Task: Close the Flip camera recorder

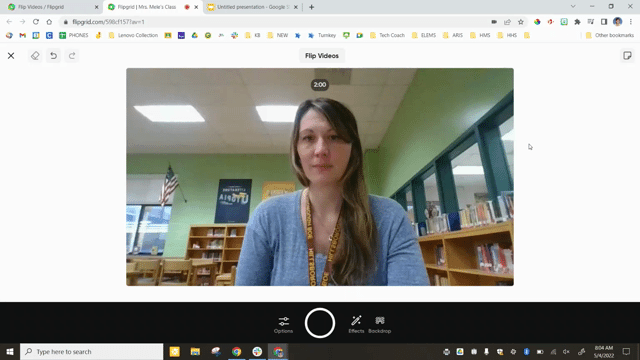Action: tap(11, 56)
